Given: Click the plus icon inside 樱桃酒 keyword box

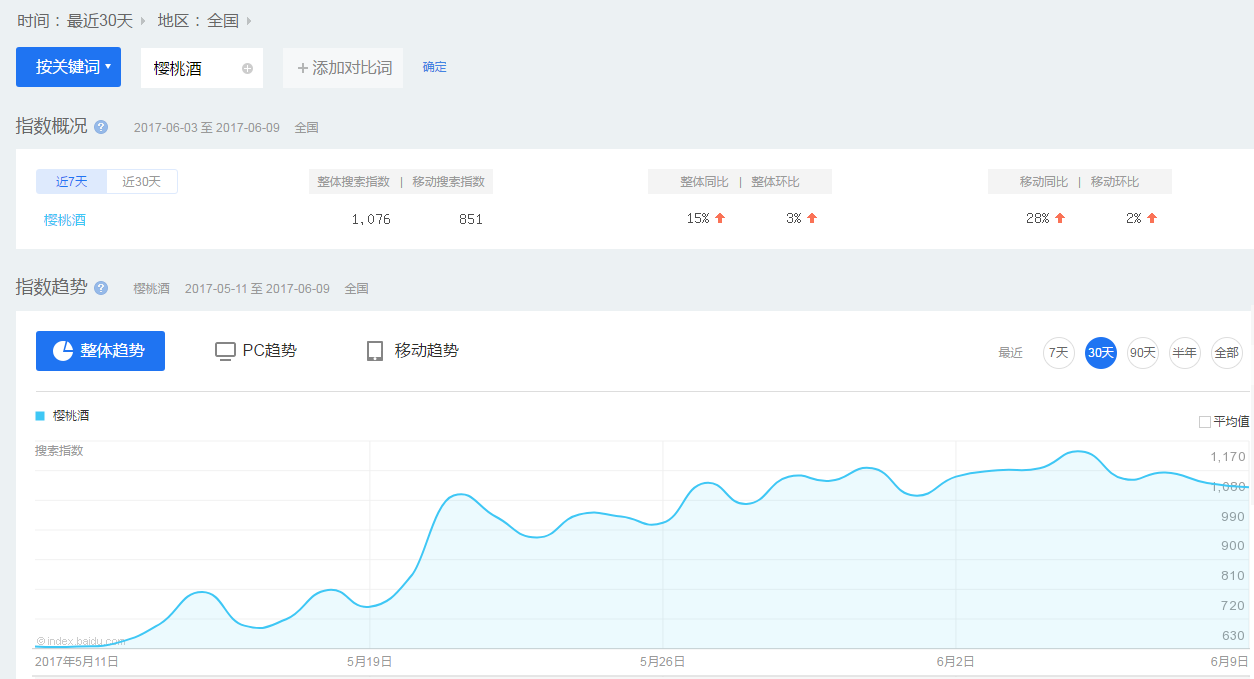Looking at the screenshot, I should tap(247, 69).
